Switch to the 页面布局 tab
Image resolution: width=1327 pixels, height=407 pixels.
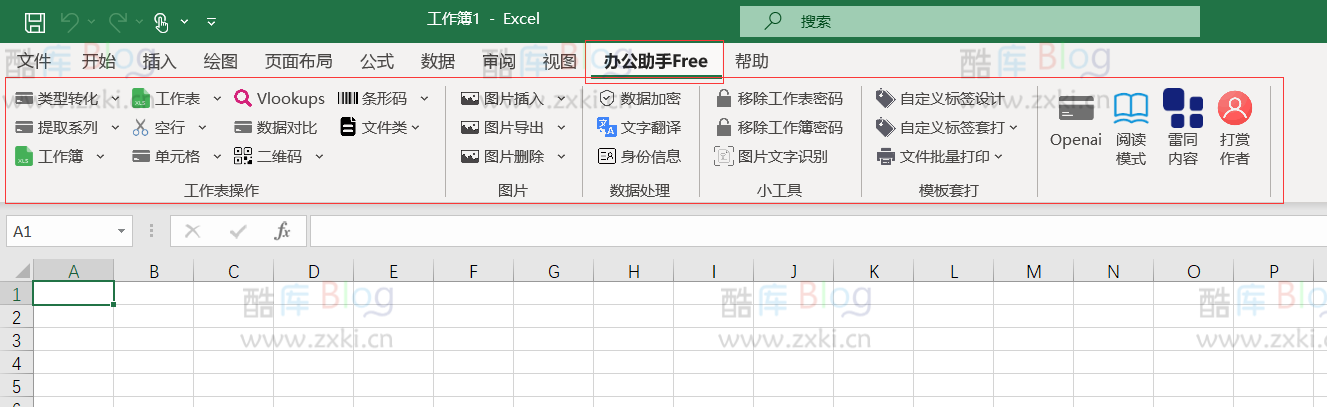pos(298,61)
